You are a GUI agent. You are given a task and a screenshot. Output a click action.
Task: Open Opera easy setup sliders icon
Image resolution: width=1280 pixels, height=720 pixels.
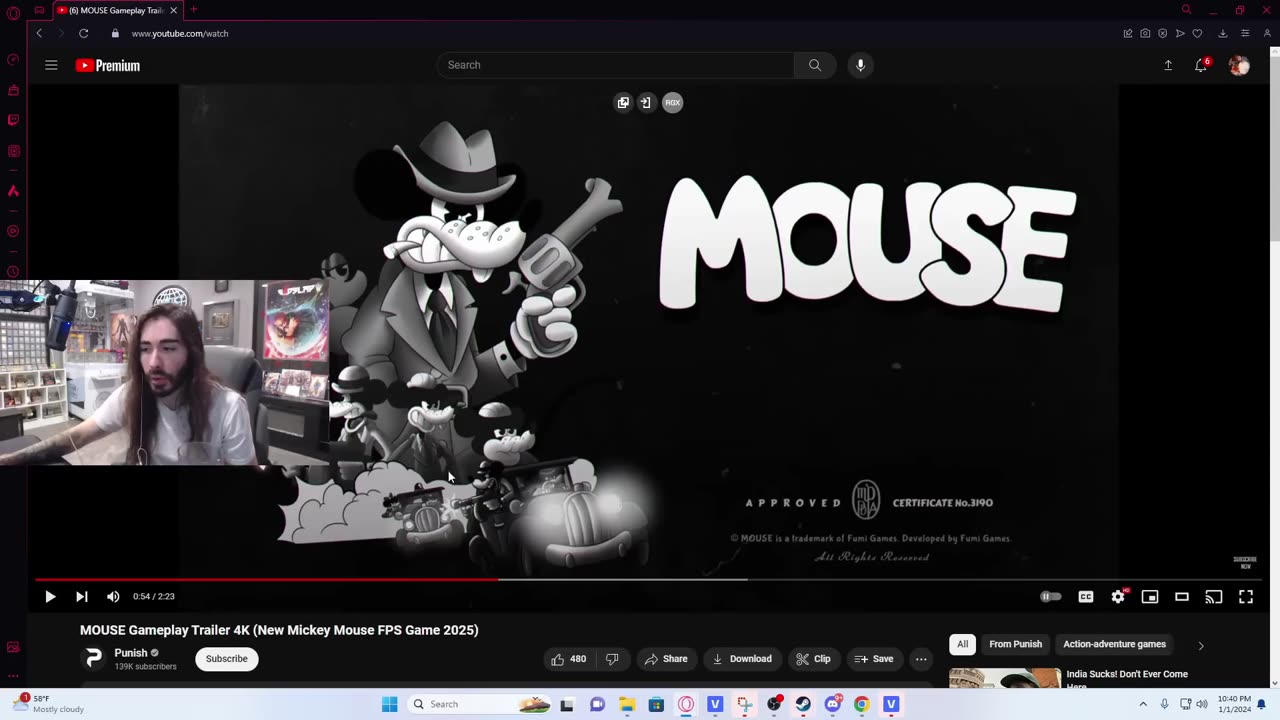(1245, 33)
